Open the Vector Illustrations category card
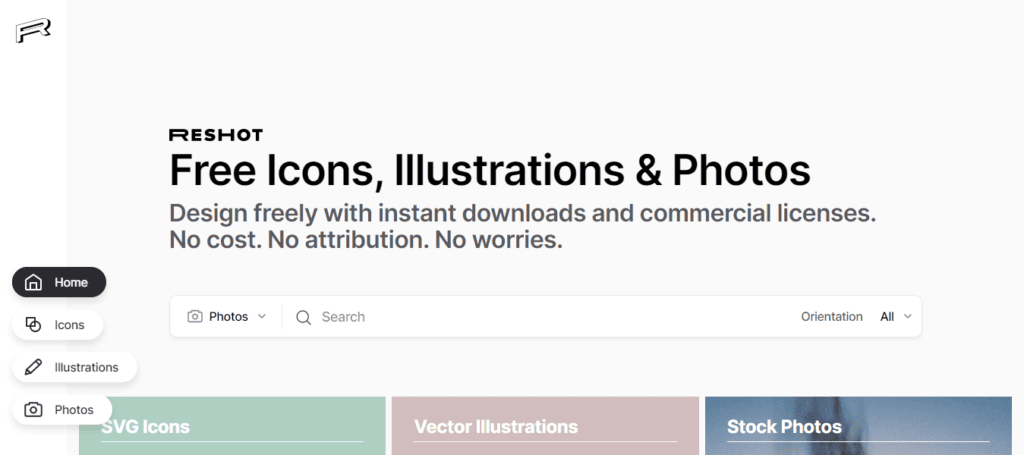Image resolution: width=1024 pixels, height=455 pixels. pyautogui.click(x=545, y=426)
